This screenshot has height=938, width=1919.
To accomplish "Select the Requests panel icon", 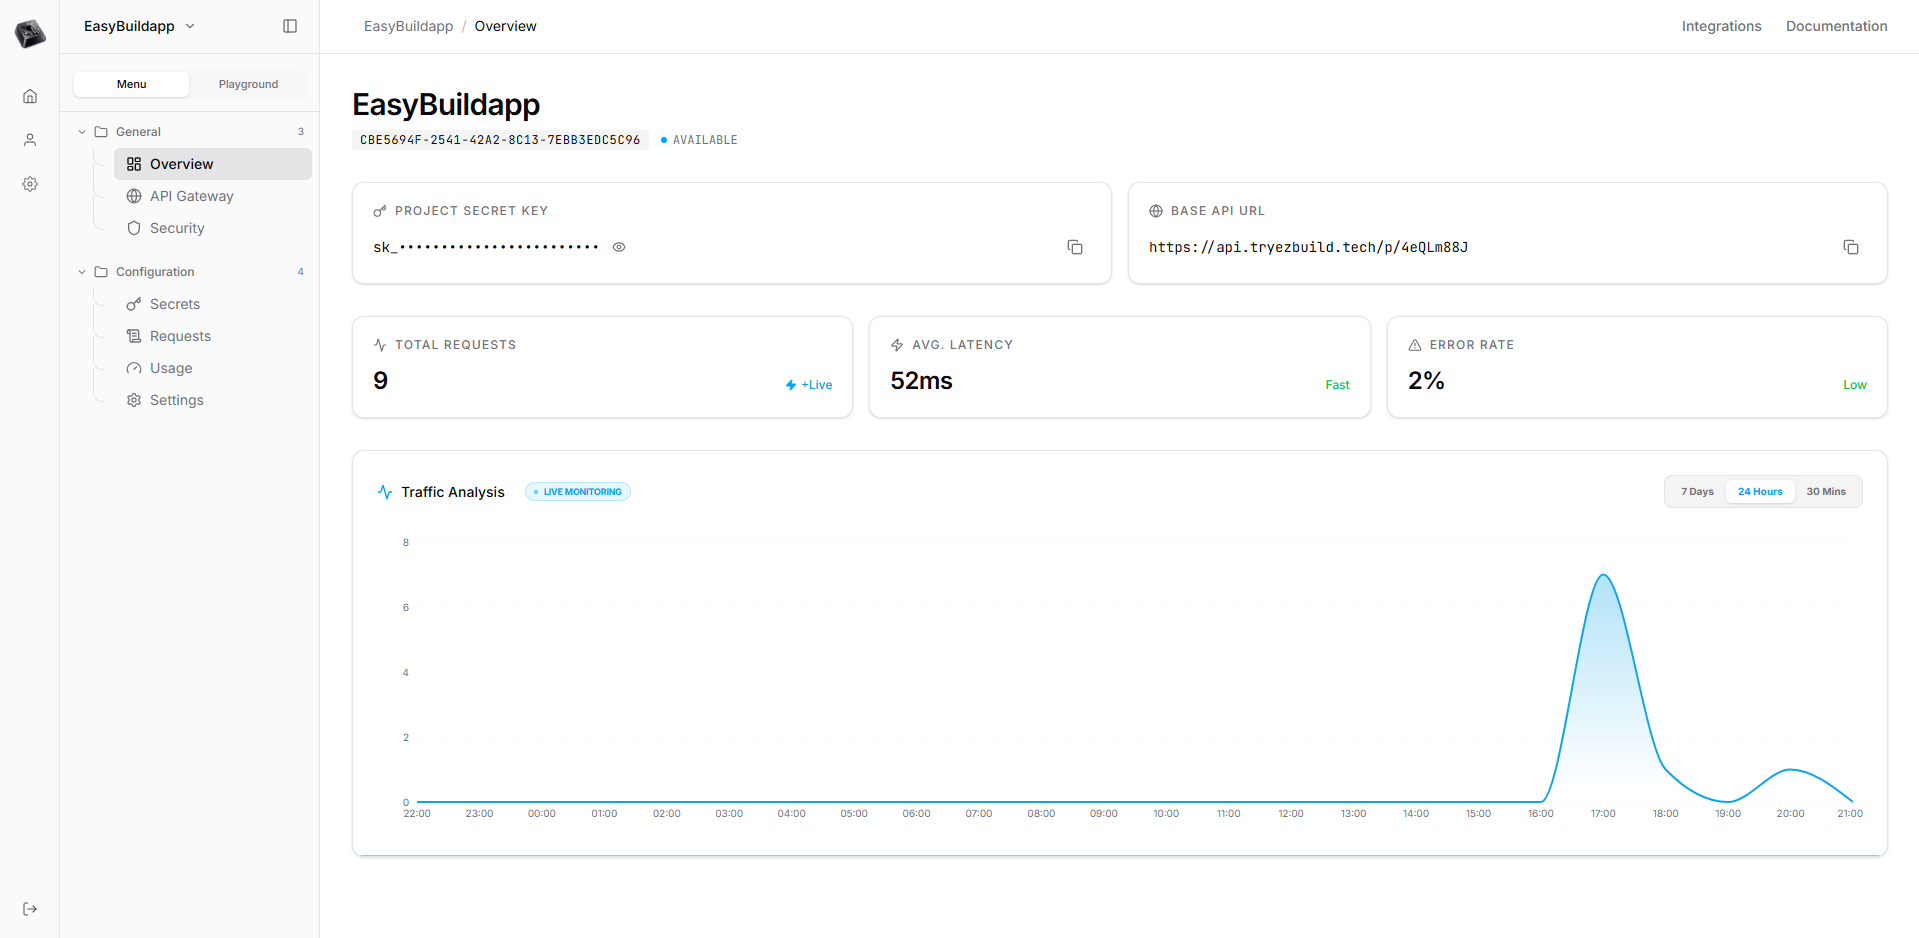I will point(135,335).
